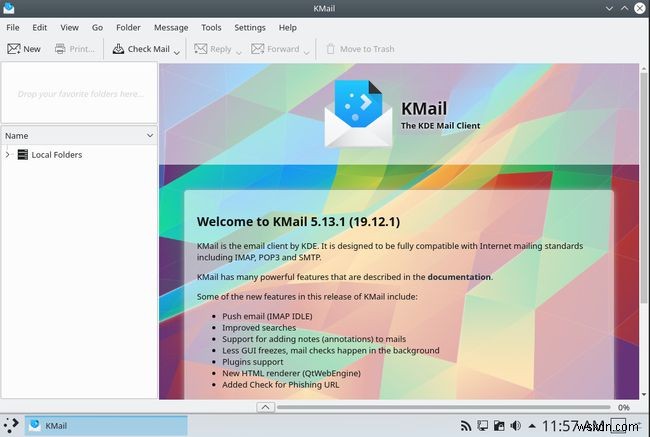650x437 pixels.
Task: Click the up-arrow progress expander button
Action: click(x=265, y=407)
